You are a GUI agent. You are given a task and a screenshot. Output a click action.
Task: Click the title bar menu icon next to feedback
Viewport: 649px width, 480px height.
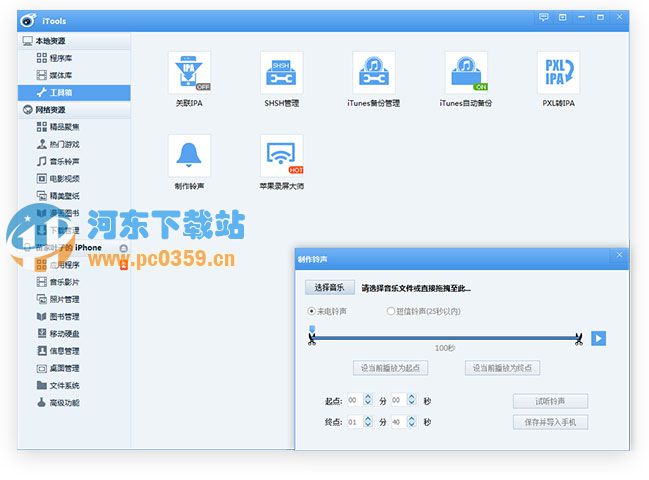(562, 17)
